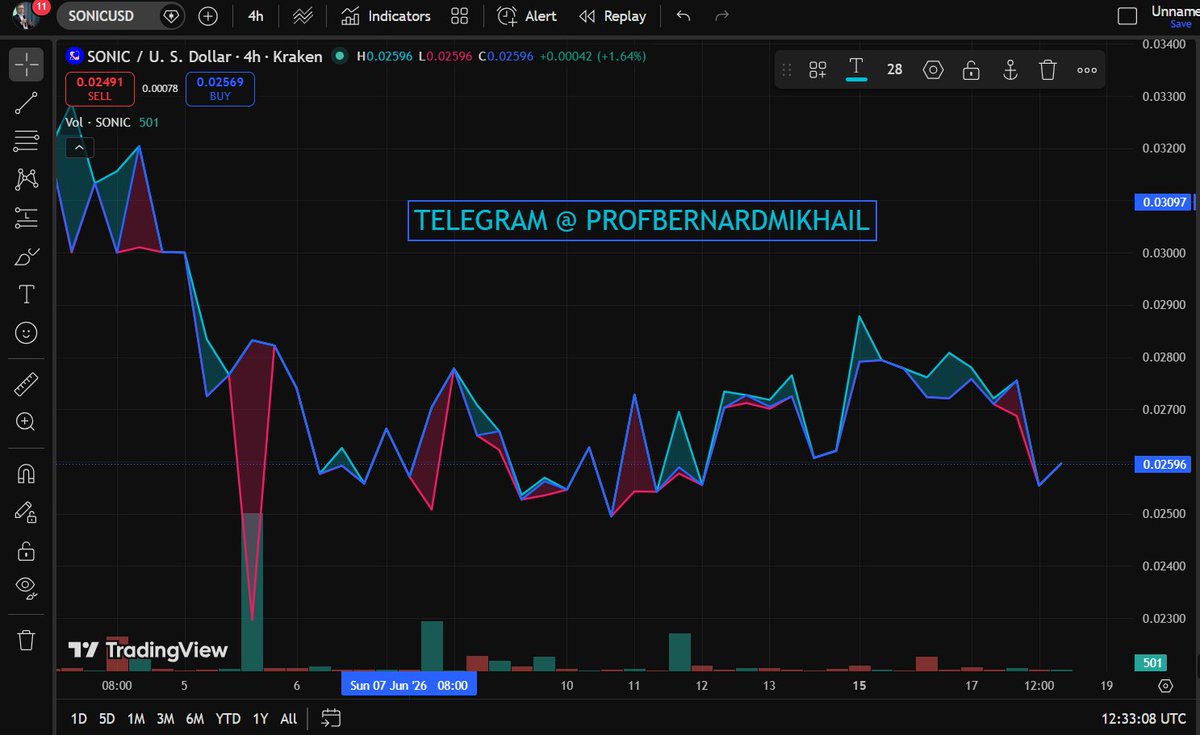Toggle stay in drawing mode
This screenshot has height=735, width=1200.
(x=26, y=512)
